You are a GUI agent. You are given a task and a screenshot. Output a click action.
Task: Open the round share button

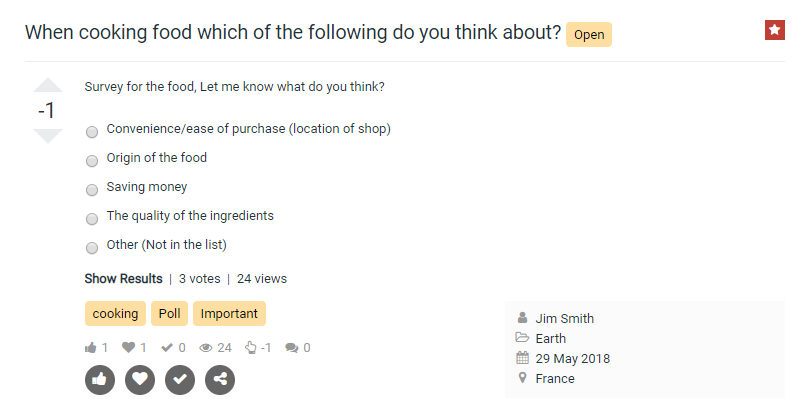click(x=220, y=379)
